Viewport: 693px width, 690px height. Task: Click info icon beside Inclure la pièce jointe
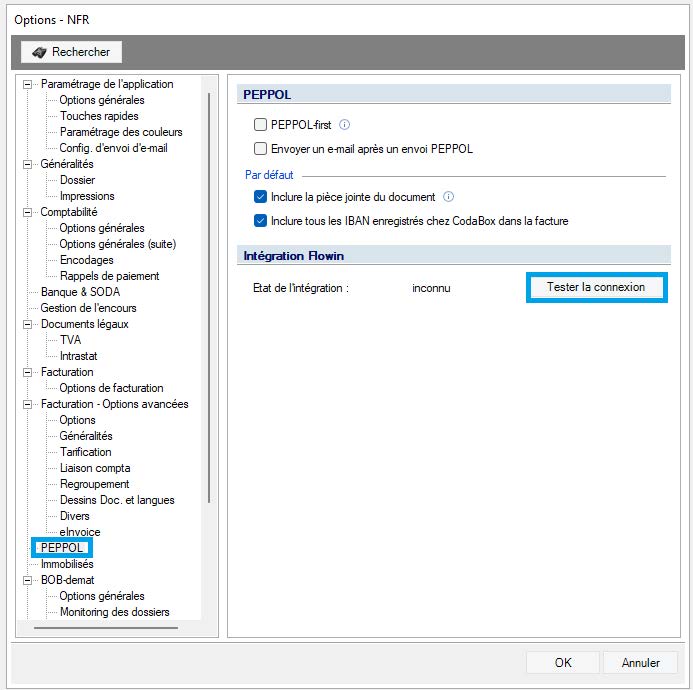[x=449, y=197]
